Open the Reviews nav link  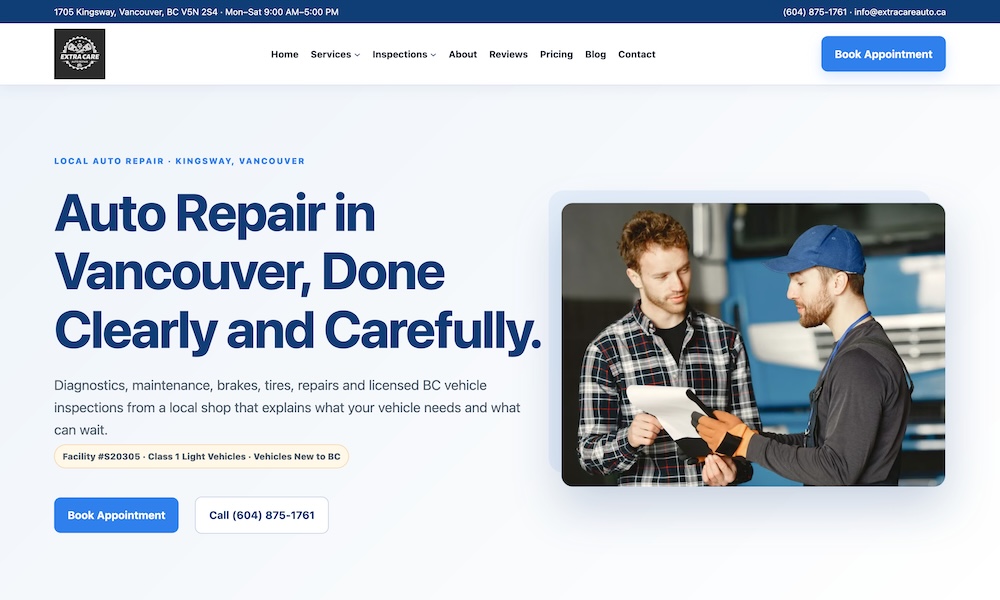(x=508, y=54)
